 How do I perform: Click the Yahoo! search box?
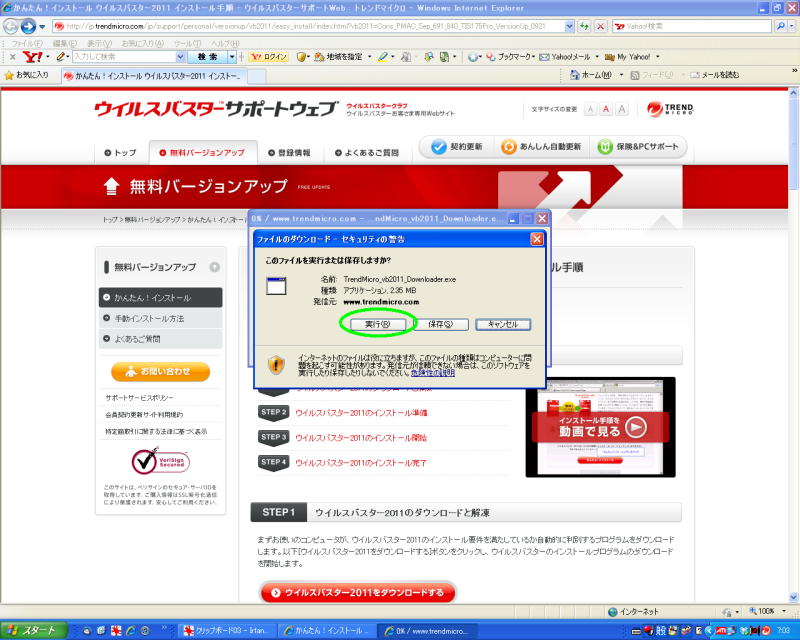692,26
